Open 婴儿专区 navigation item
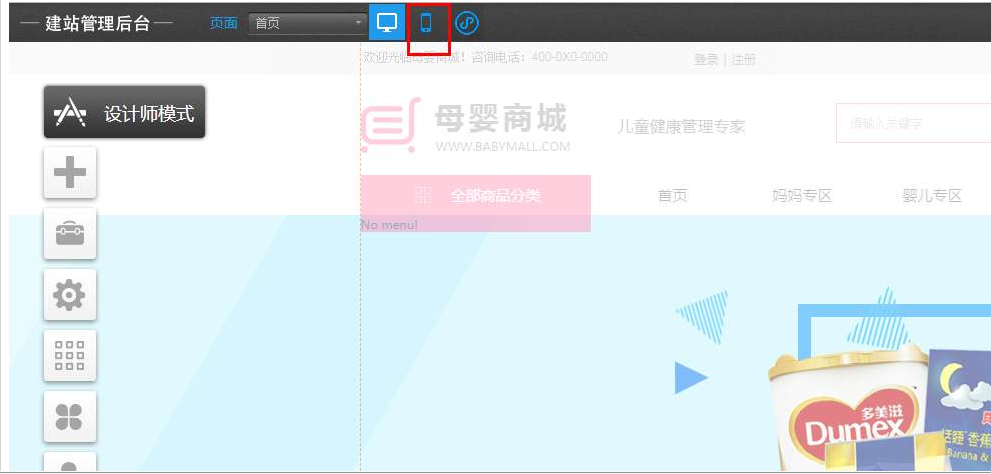Viewport: 991px width, 474px height. coord(931,196)
